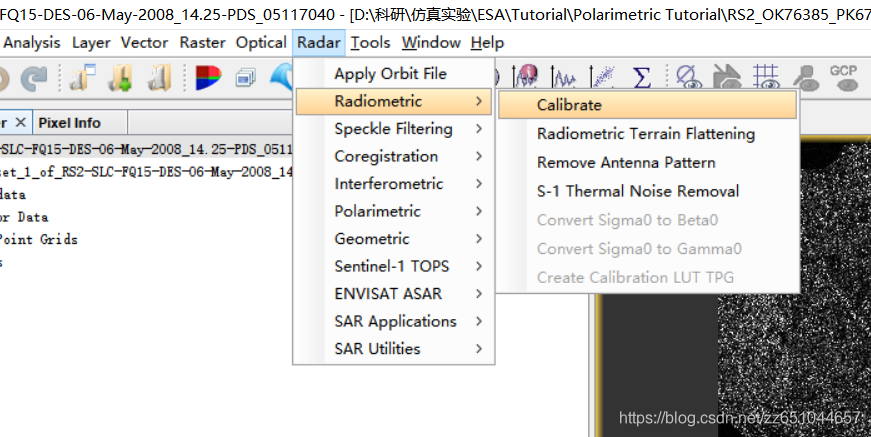Expand the Speckle Filtering submenu
This screenshot has width=871, height=437.
(394, 129)
